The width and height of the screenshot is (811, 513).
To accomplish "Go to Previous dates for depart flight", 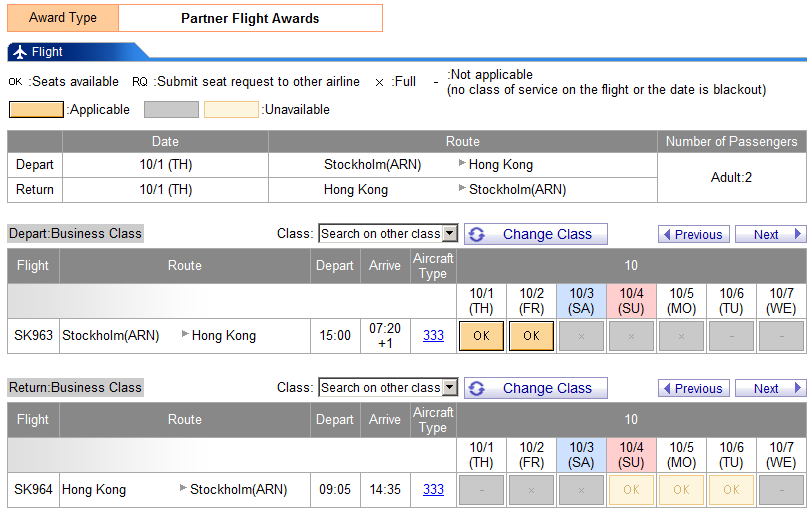I will click(693, 234).
